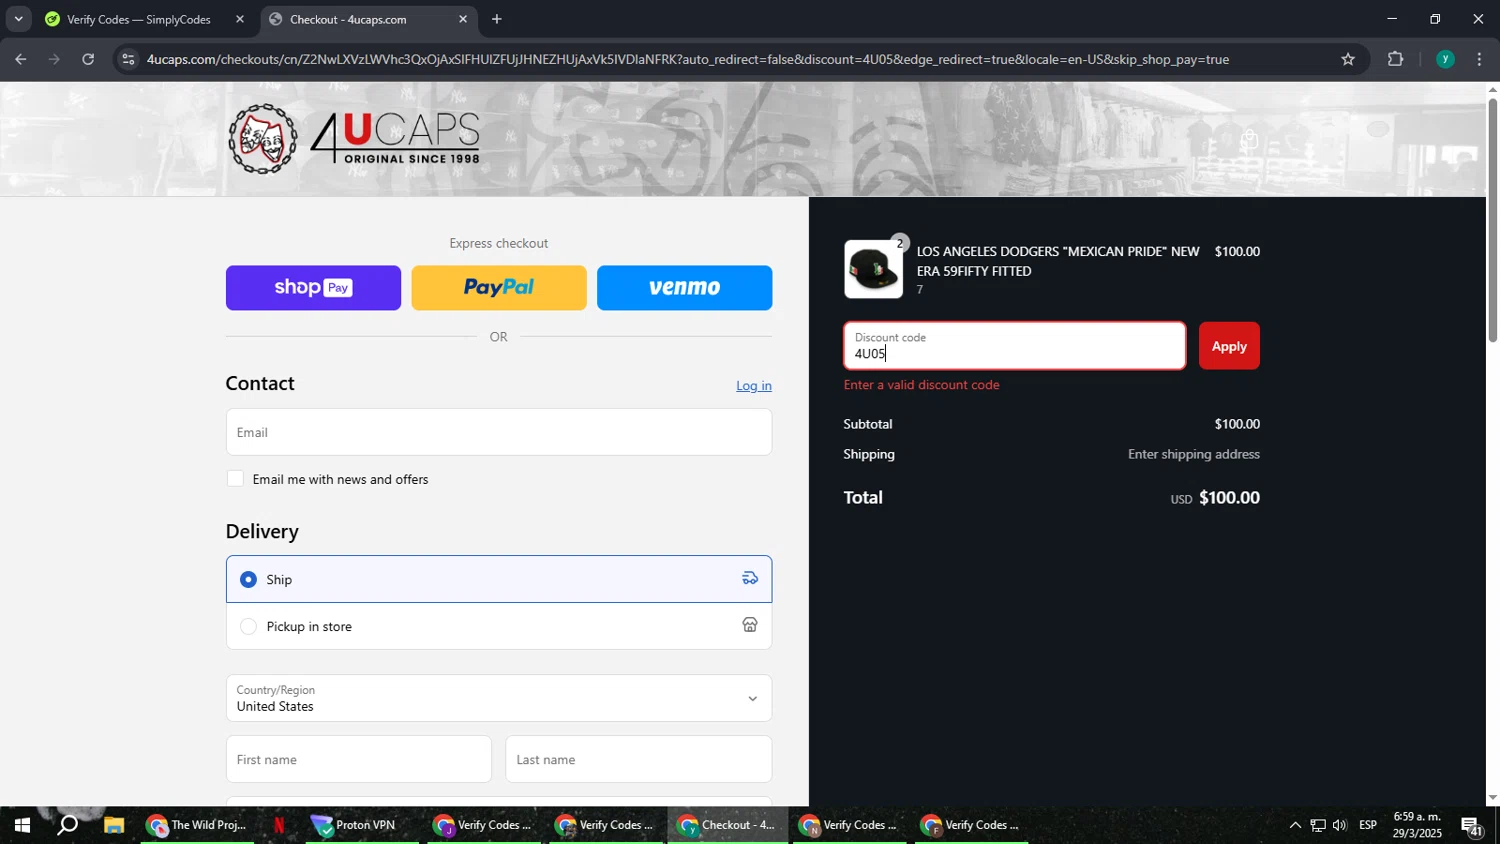Click the Shop Pay express checkout button

point(313,288)
